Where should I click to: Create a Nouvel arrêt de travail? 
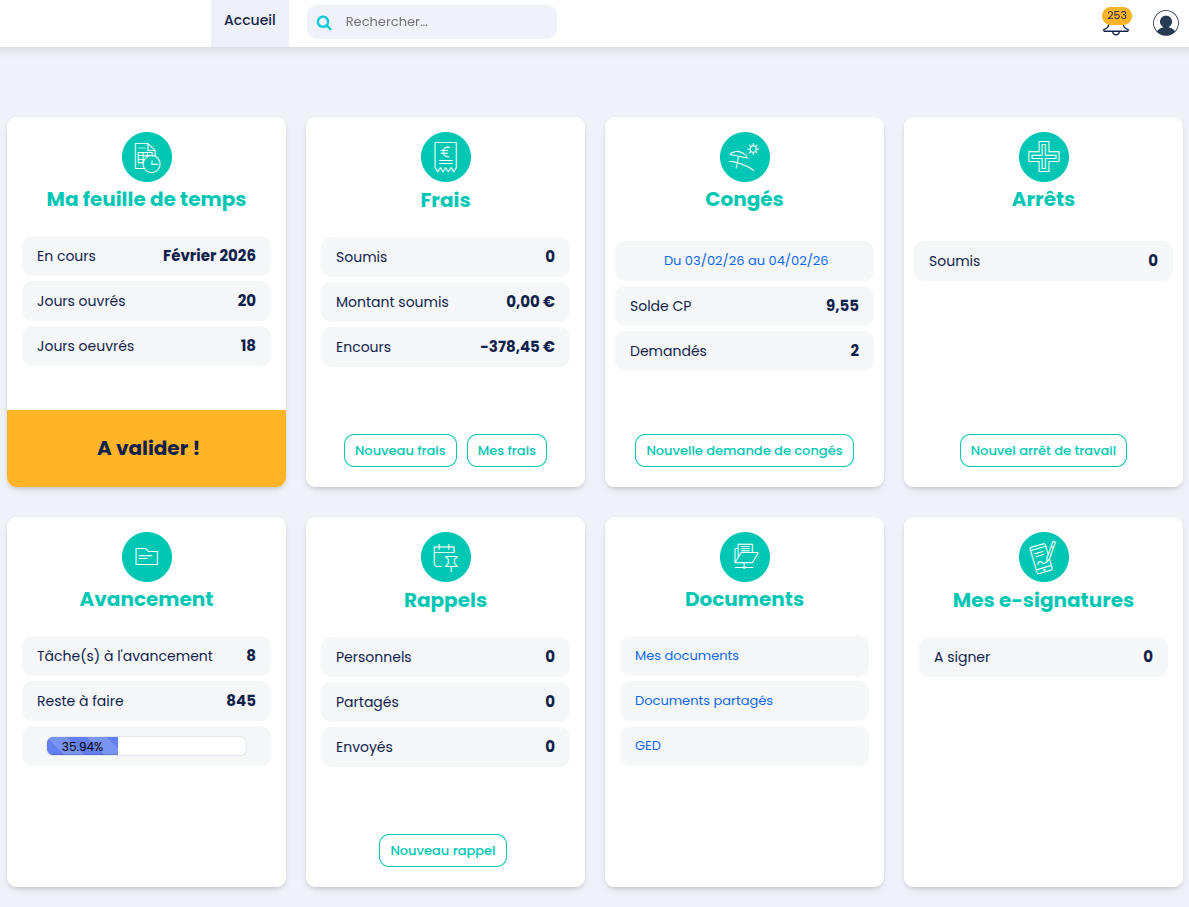pyautogui.click(x=1043, y=450)
